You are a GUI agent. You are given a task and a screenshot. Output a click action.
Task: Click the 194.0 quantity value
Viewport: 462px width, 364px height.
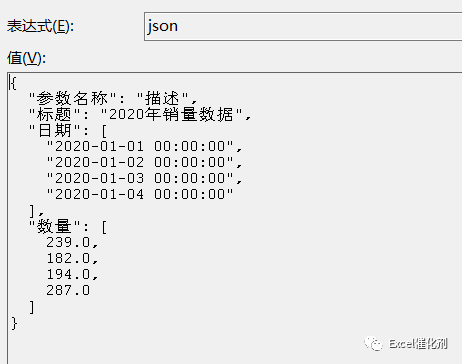pos(68,274)
